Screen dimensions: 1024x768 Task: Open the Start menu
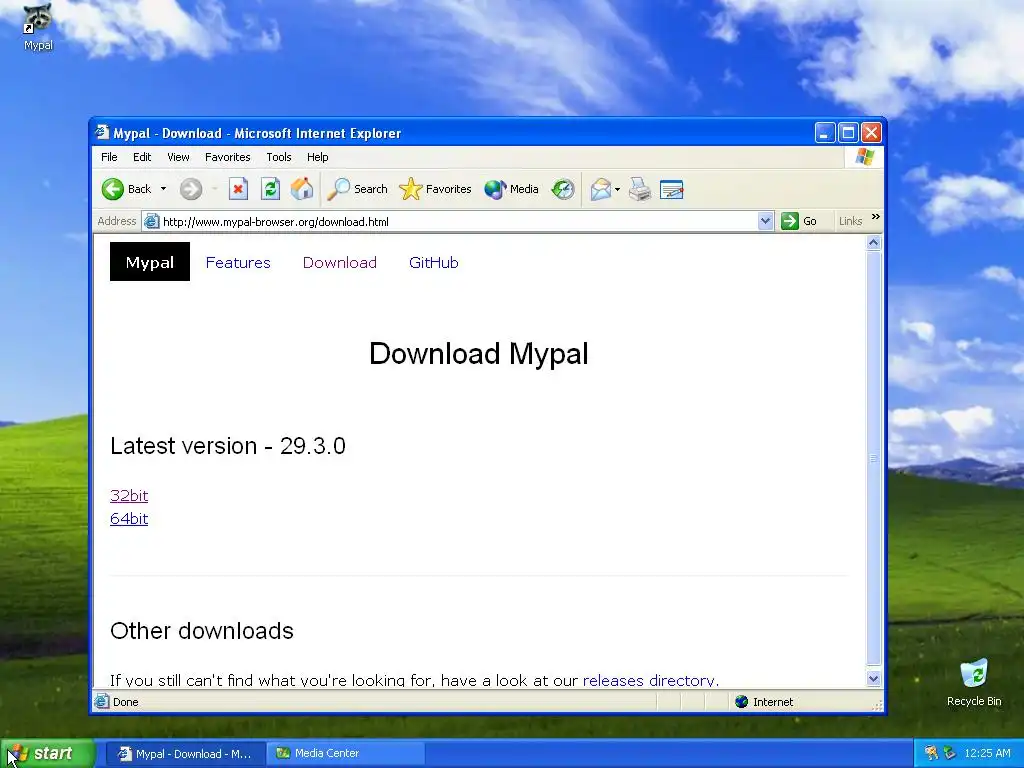pyautogui.click(x=46, y=754)
